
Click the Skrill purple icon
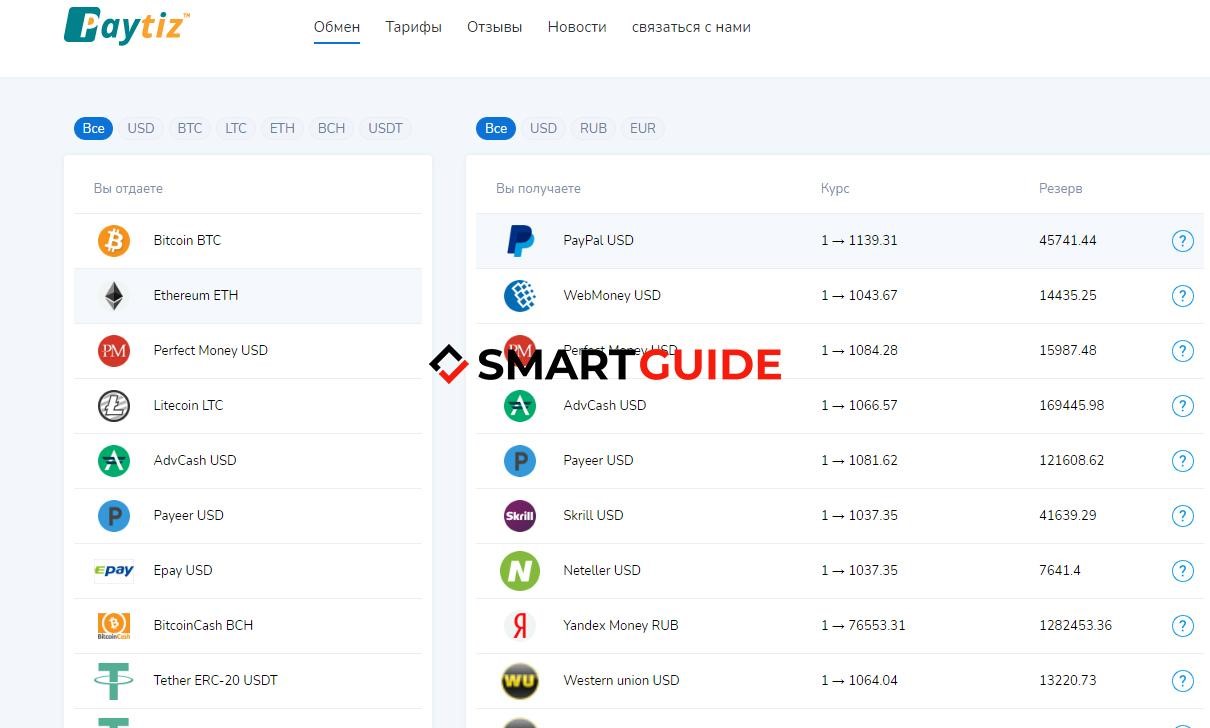[x=520, y=516]
